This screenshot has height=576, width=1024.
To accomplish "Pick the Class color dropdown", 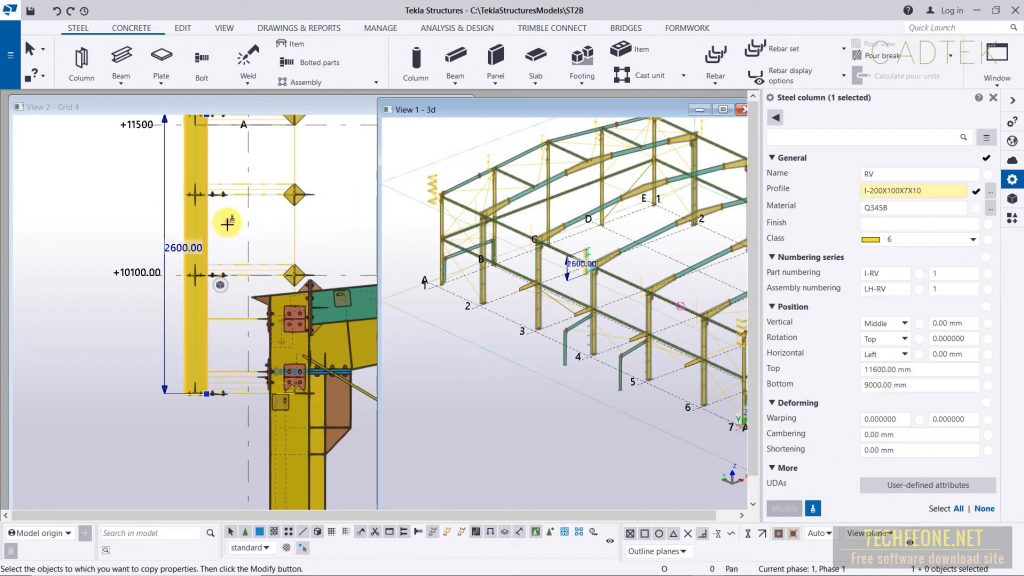I will pos(920,239).
